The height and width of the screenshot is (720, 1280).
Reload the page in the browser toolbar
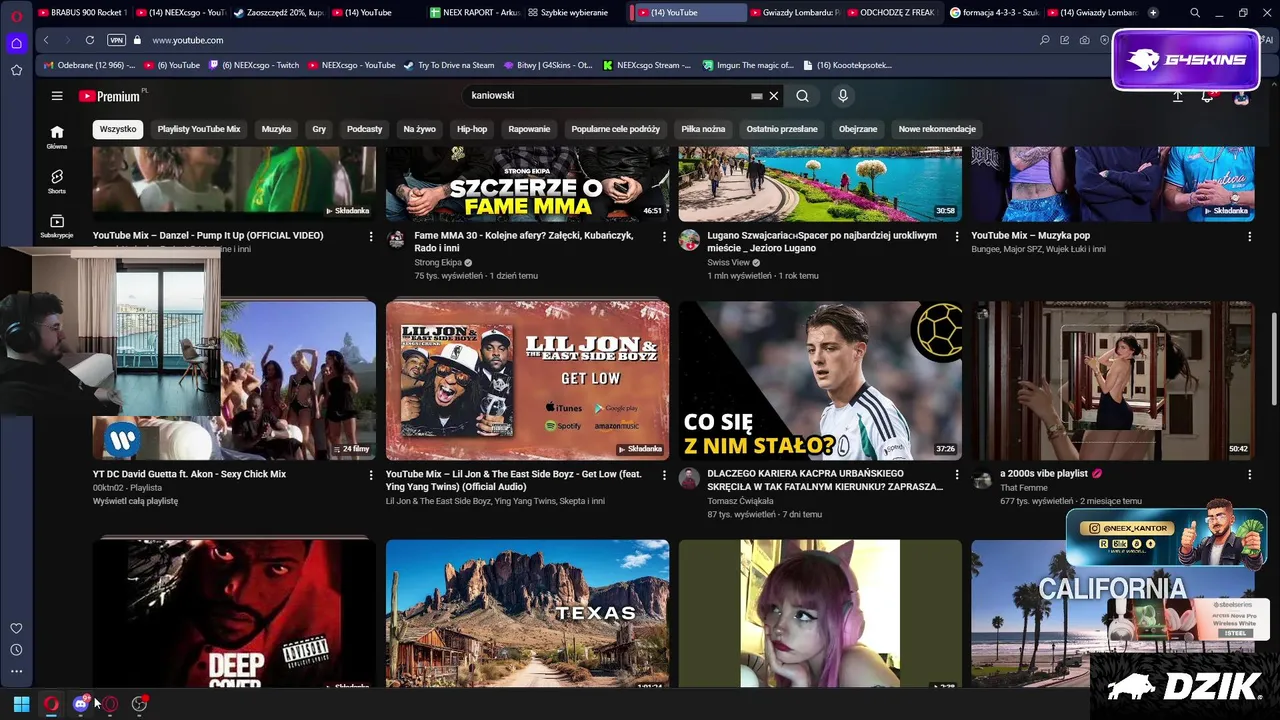point(90,40)
